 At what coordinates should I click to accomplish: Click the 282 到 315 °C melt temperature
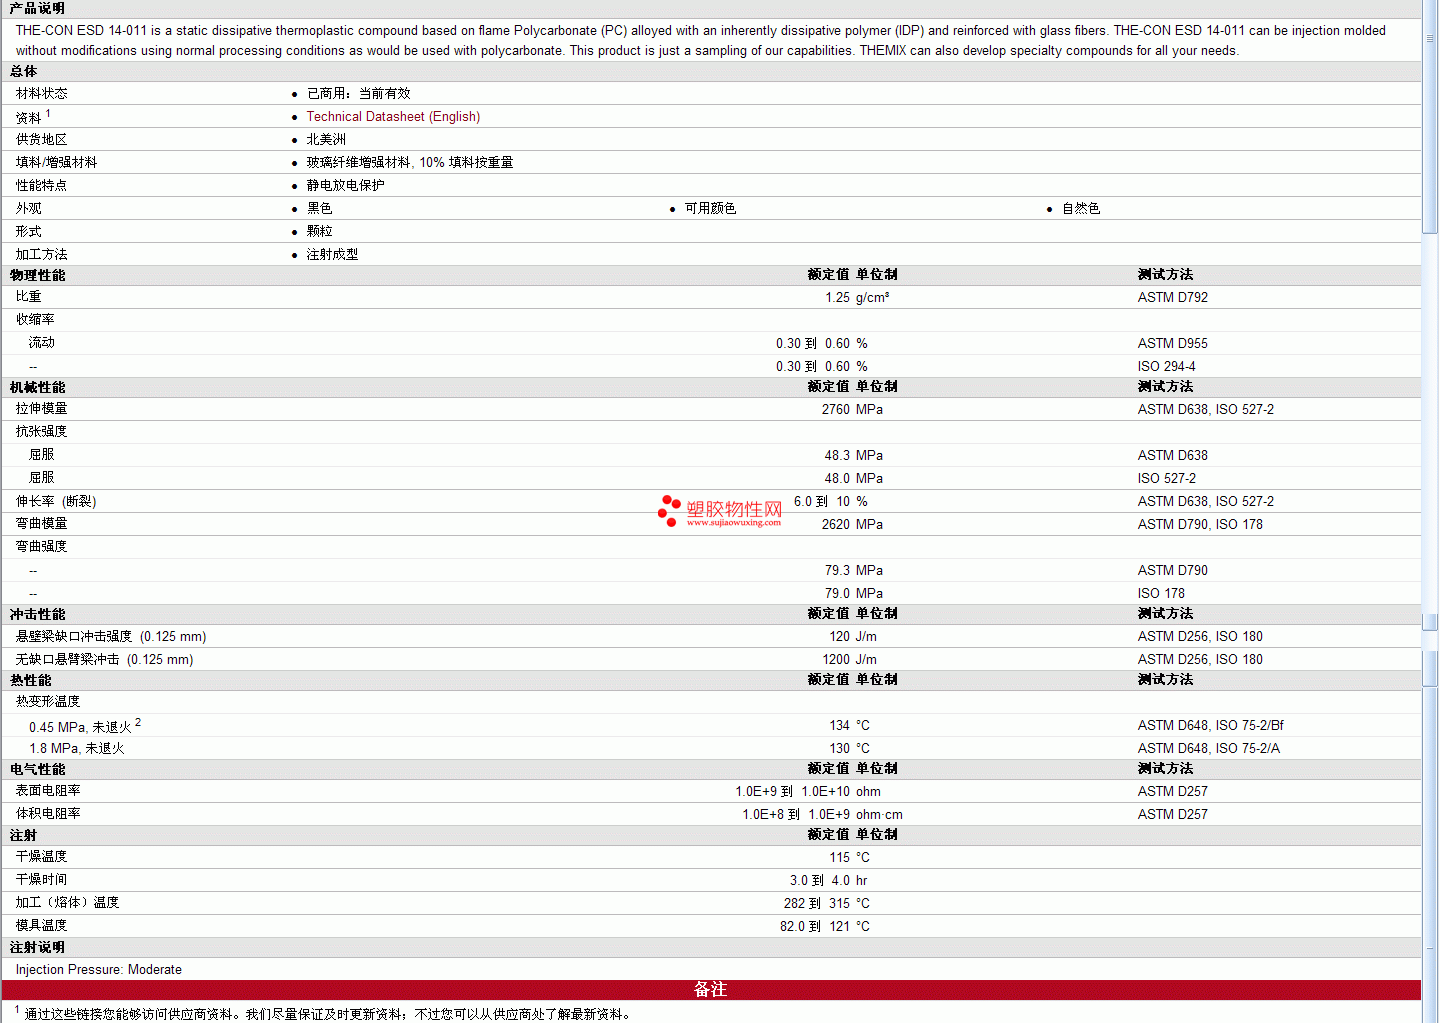(x=827, y=903)
